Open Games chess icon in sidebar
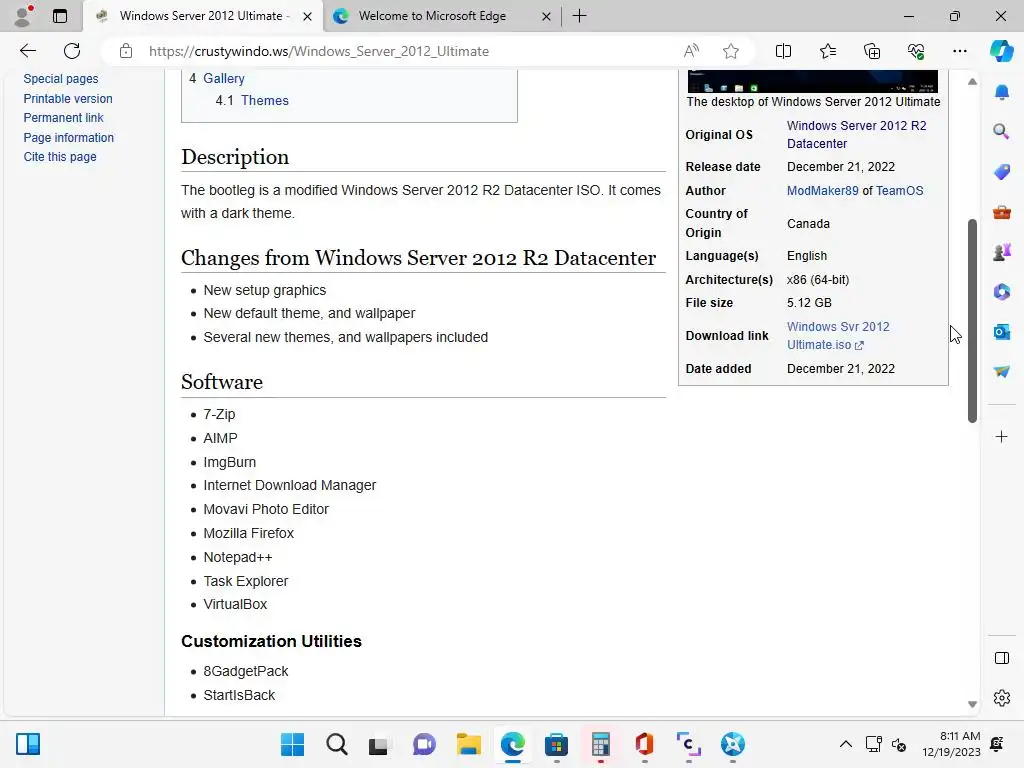The image size is (1024, 768). click(x=1002, y=252)
